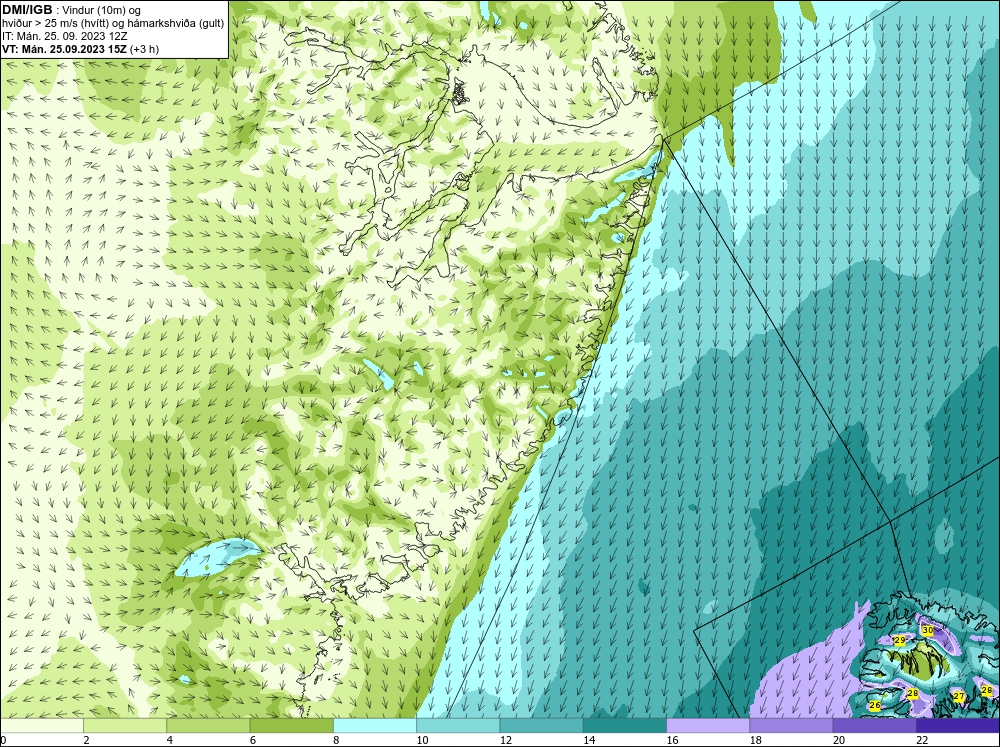This screenshot has height=747, width=1000.
Task: Click the legend scale number 6
Action: [253, 740]
